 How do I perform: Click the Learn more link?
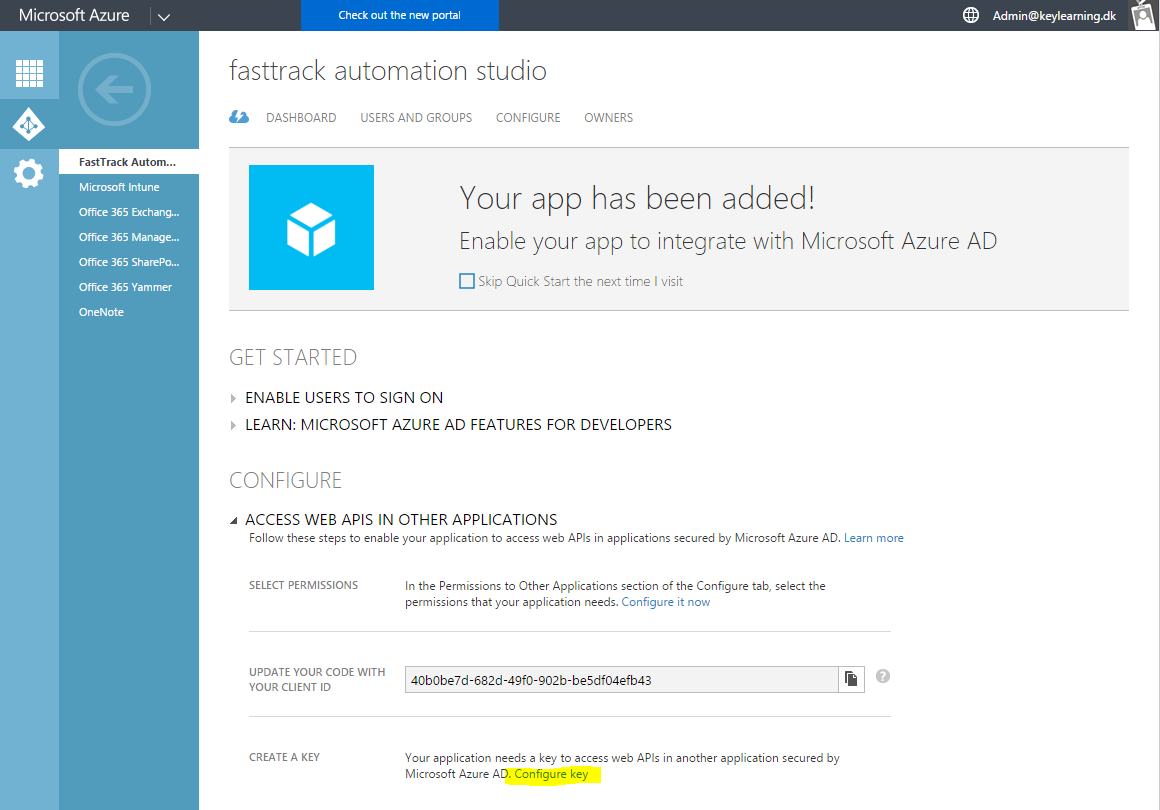coord(874,538)
